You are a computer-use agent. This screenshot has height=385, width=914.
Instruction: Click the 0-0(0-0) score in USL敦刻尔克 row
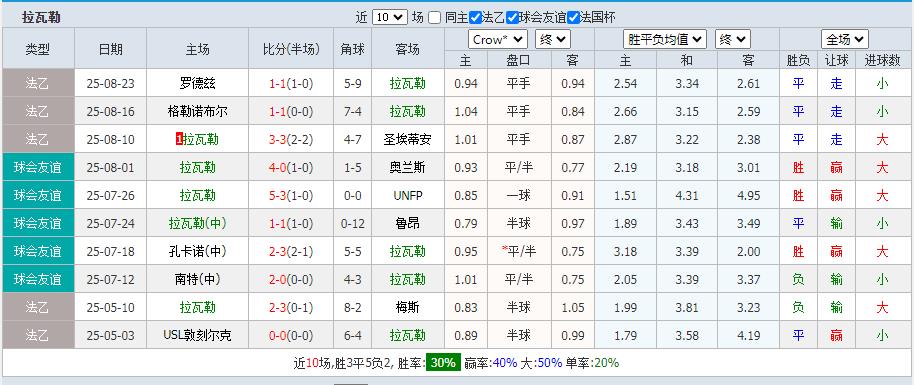point(291,335)
